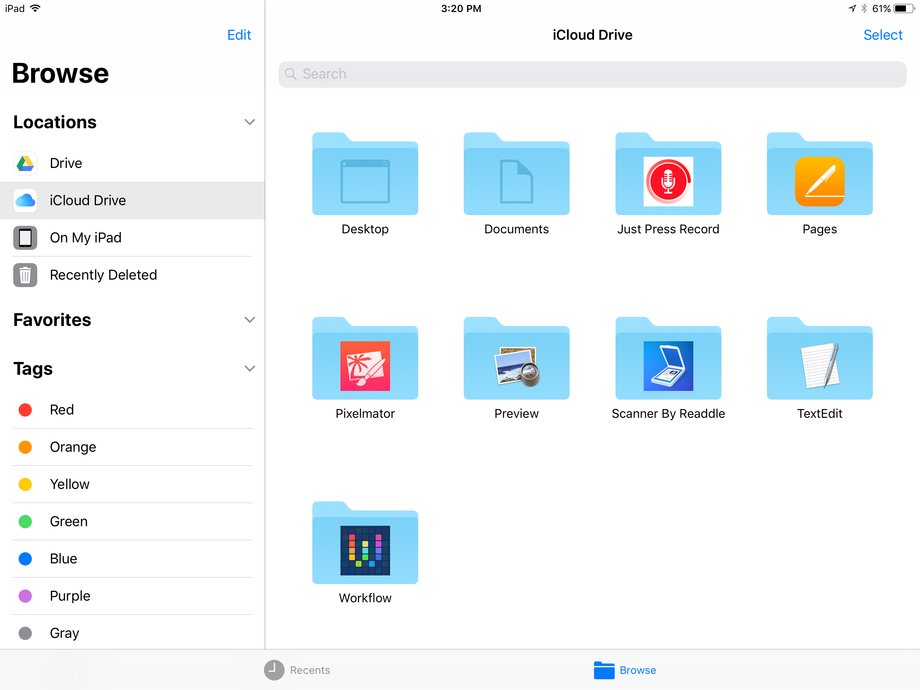This screenshot has width=920, height=690.
Task: Choose the Purple tag
Action: pyautogui.click(x=132, y=596)
